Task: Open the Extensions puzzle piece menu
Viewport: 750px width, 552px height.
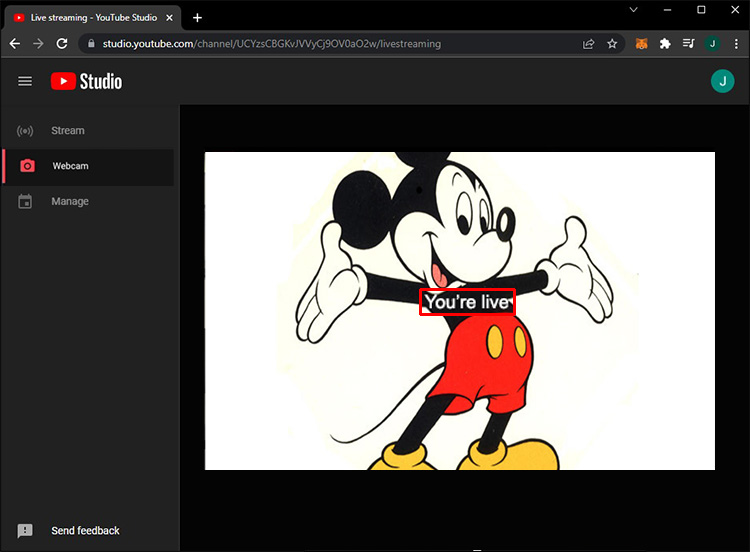Action: click(665, 44)
